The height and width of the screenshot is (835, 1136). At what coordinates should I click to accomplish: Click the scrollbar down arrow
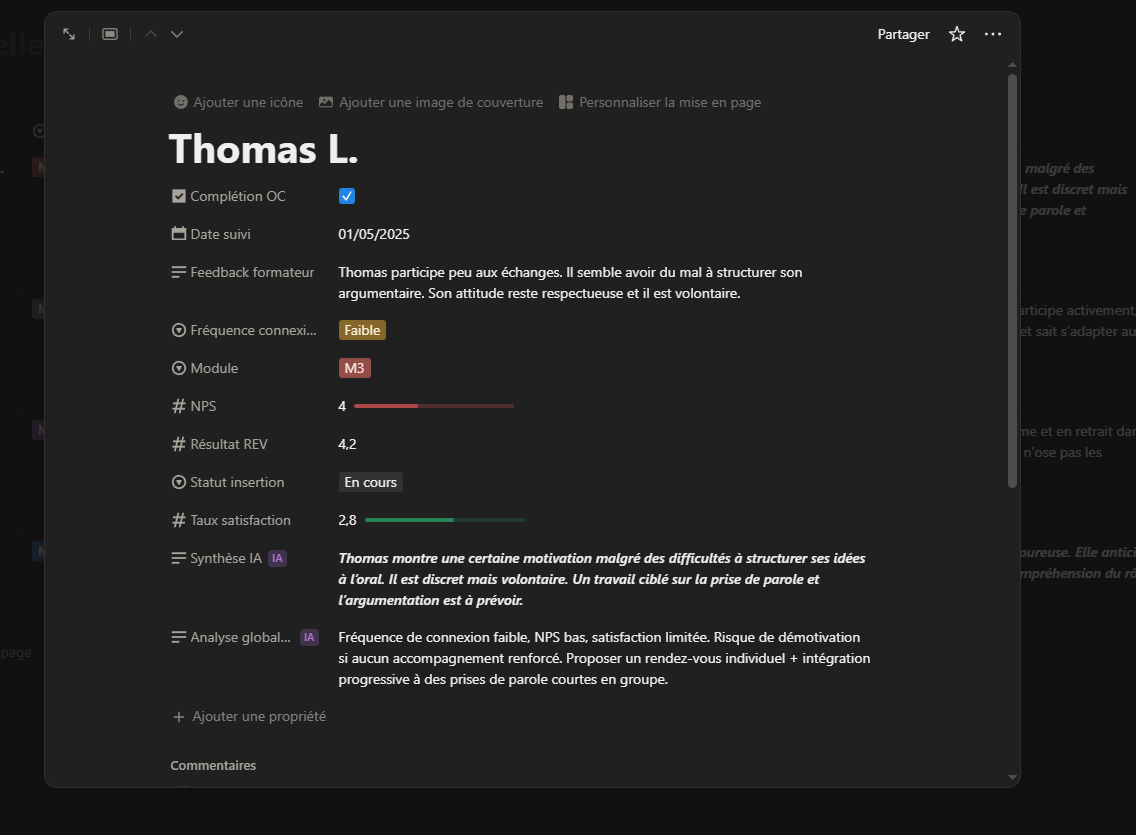[1012, 777]
